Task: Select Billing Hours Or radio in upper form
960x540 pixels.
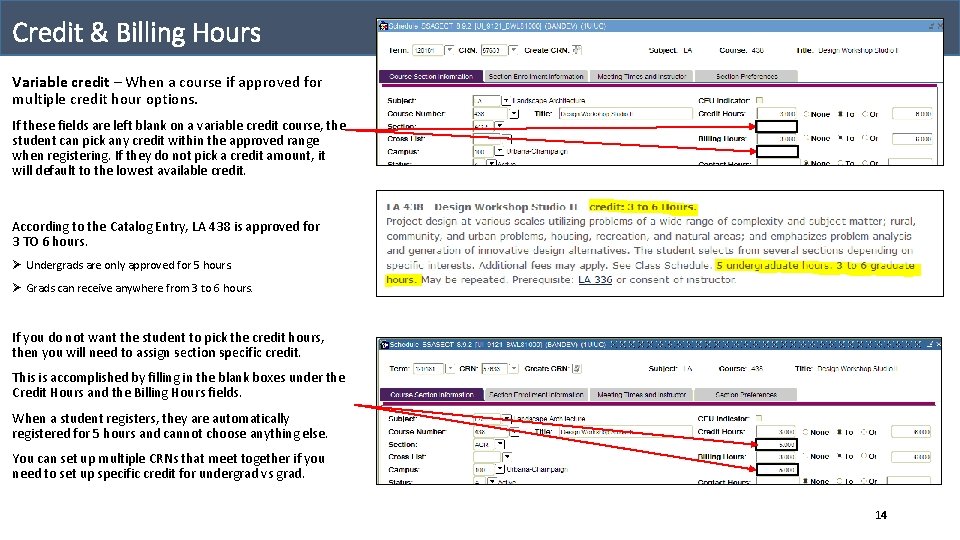Action: click(865, 138)
